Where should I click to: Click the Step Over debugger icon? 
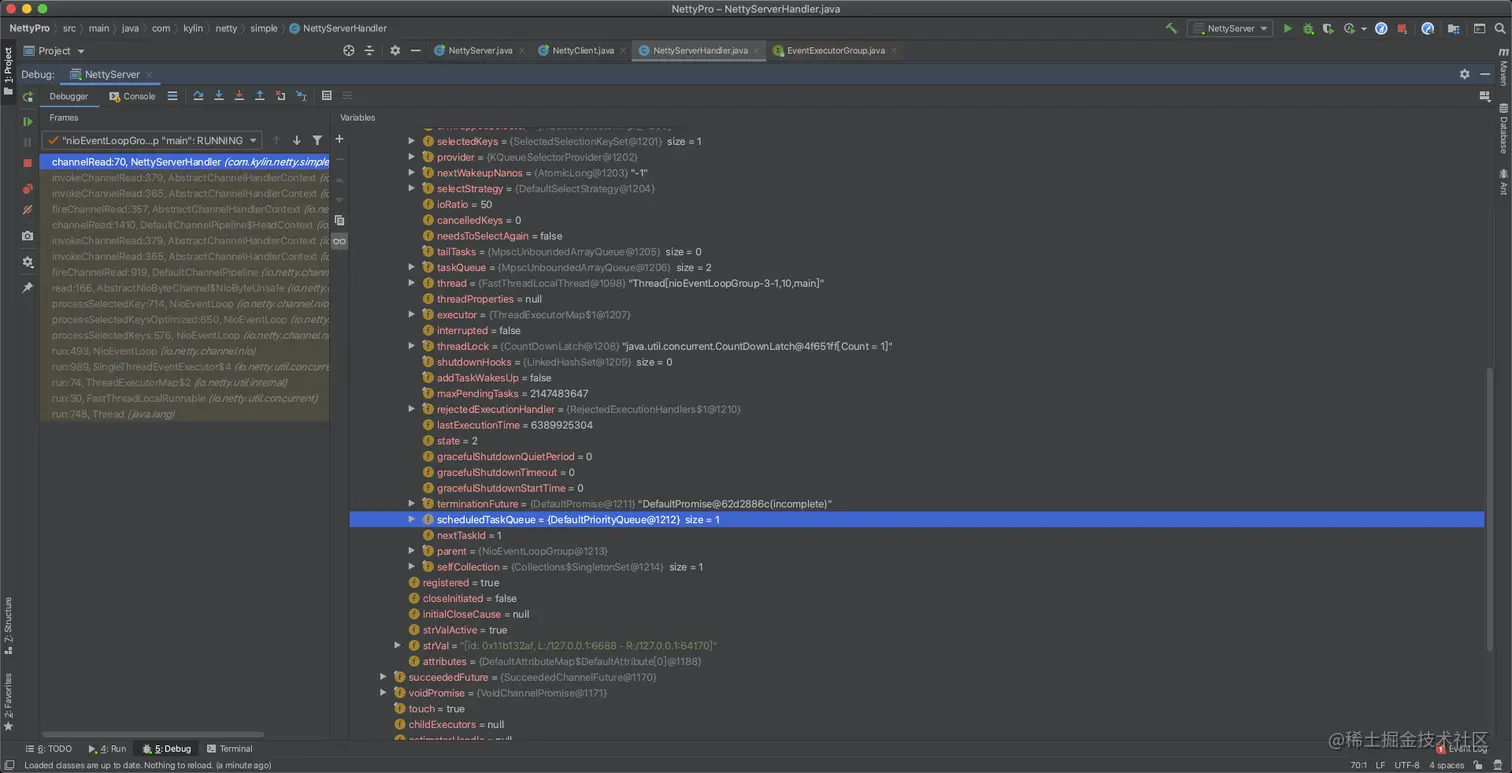[x=198, y=96]
